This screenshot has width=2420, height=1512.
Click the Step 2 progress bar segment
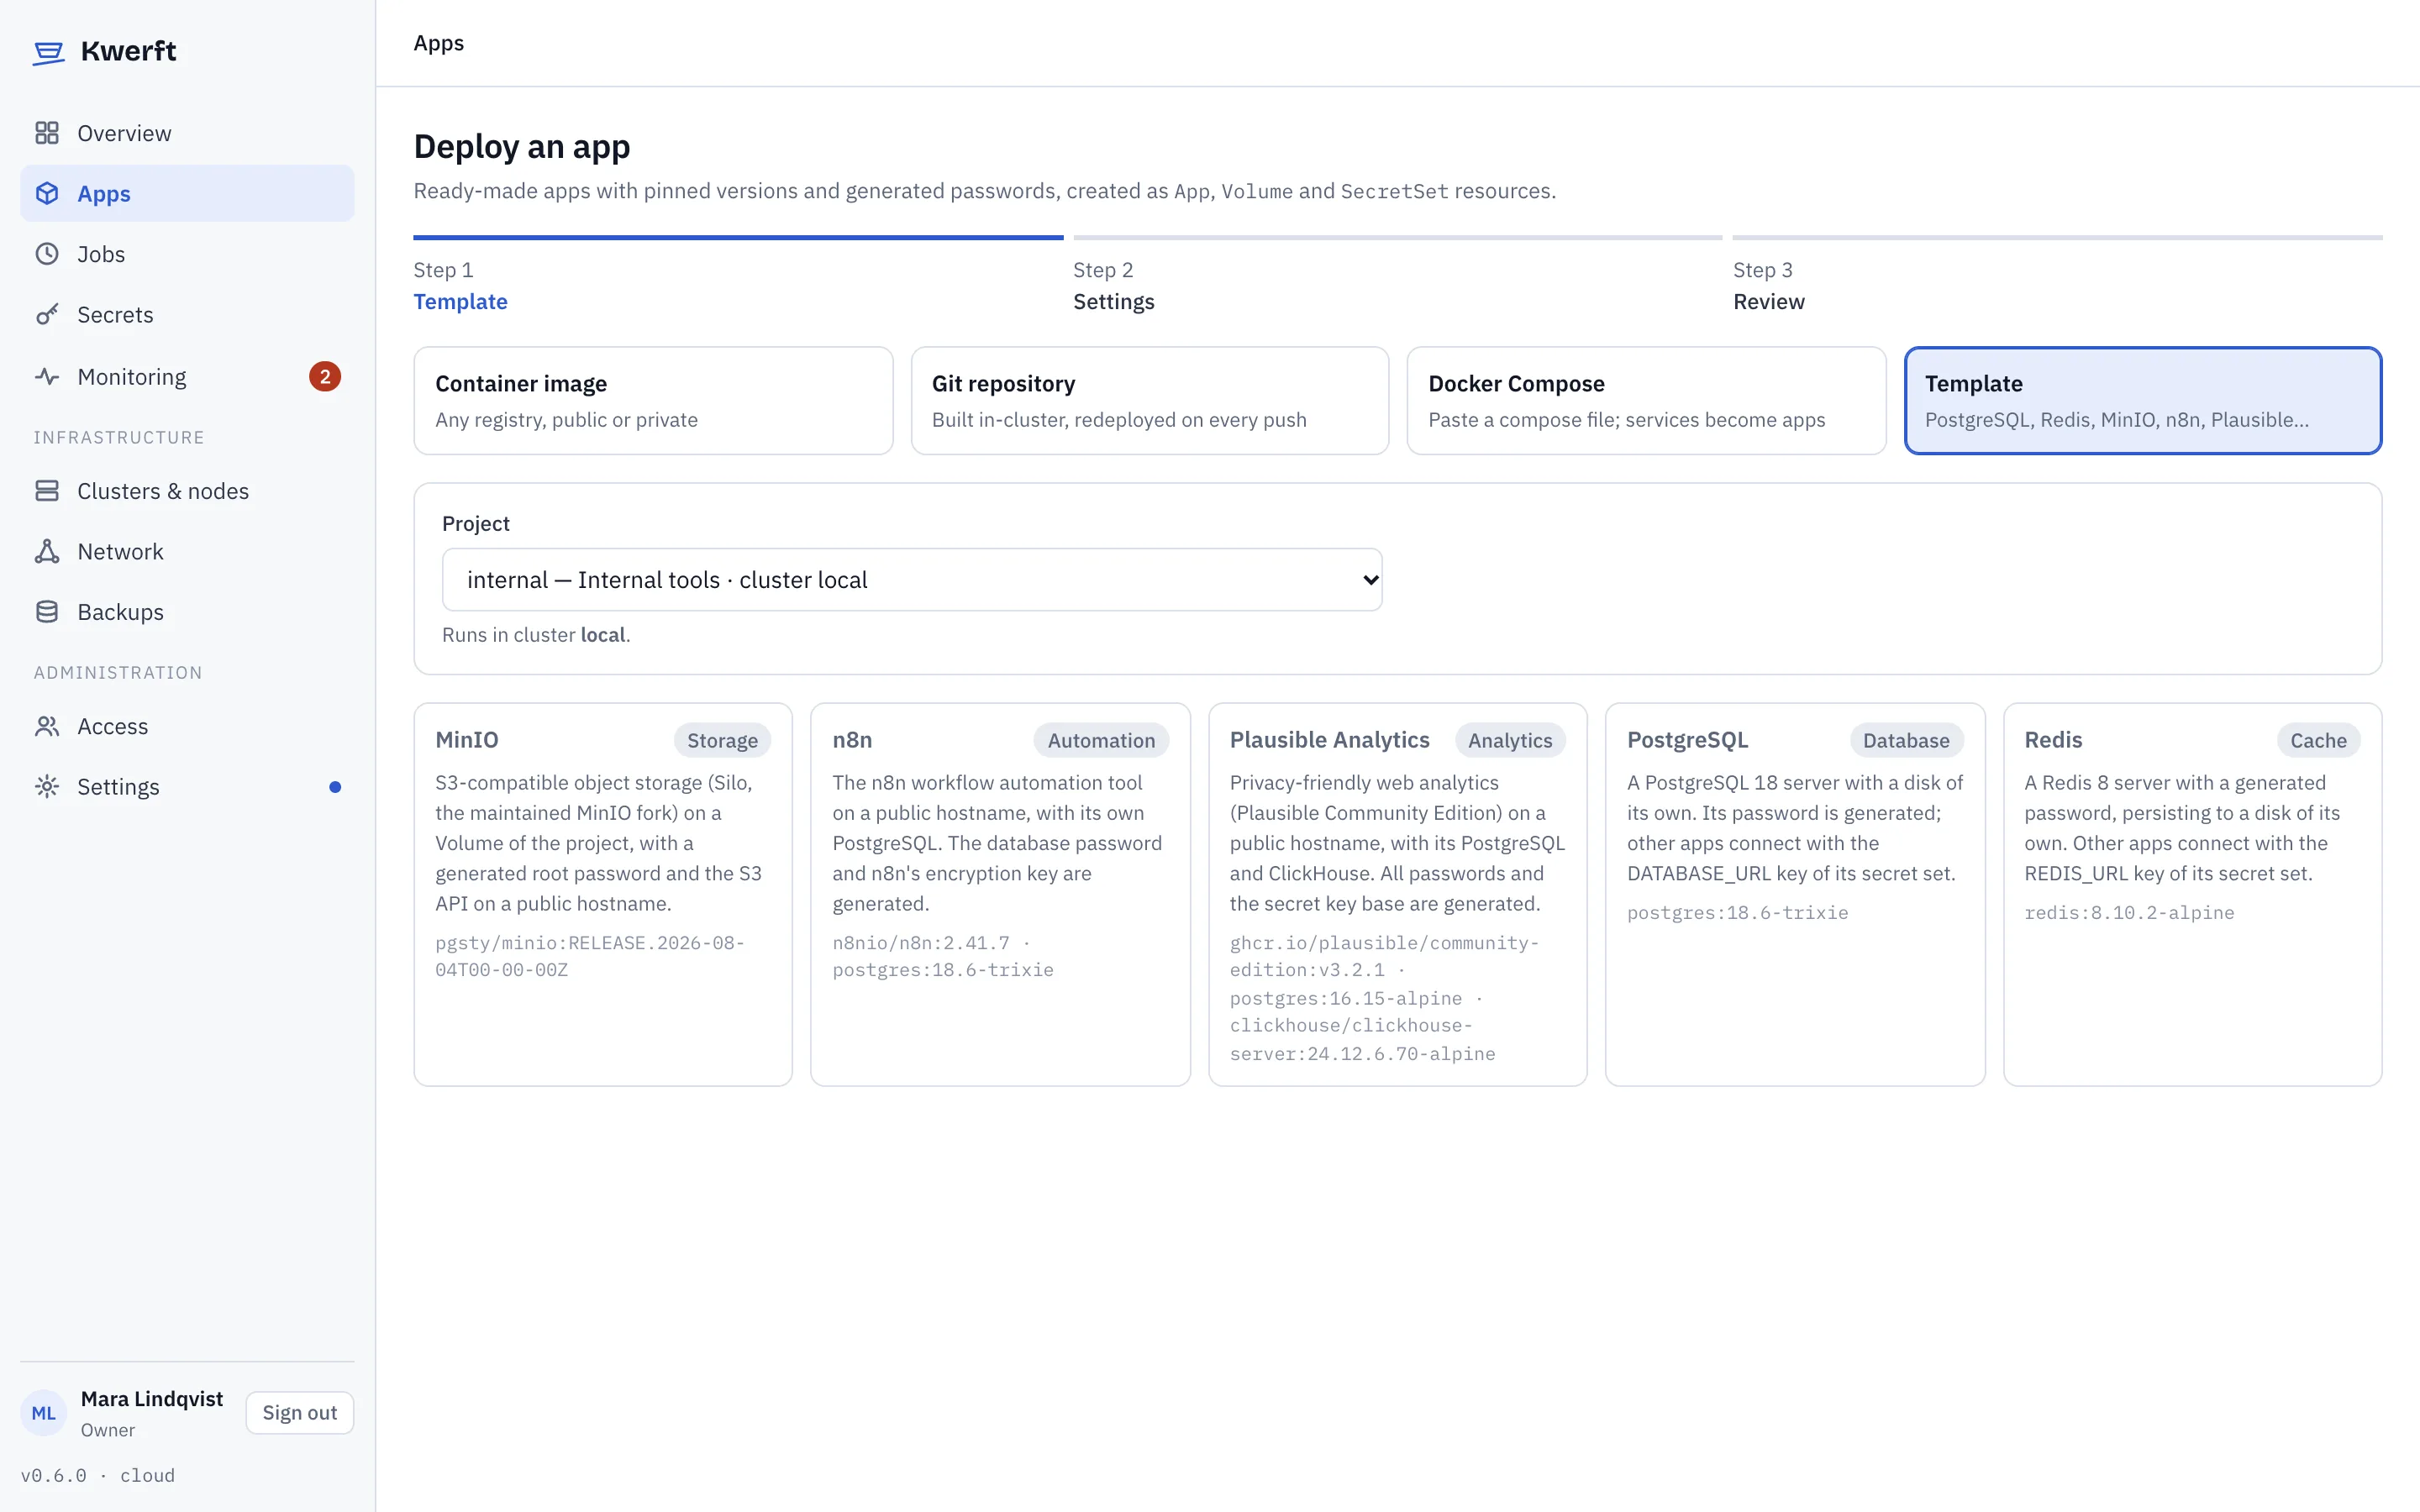coord(1398,238)
